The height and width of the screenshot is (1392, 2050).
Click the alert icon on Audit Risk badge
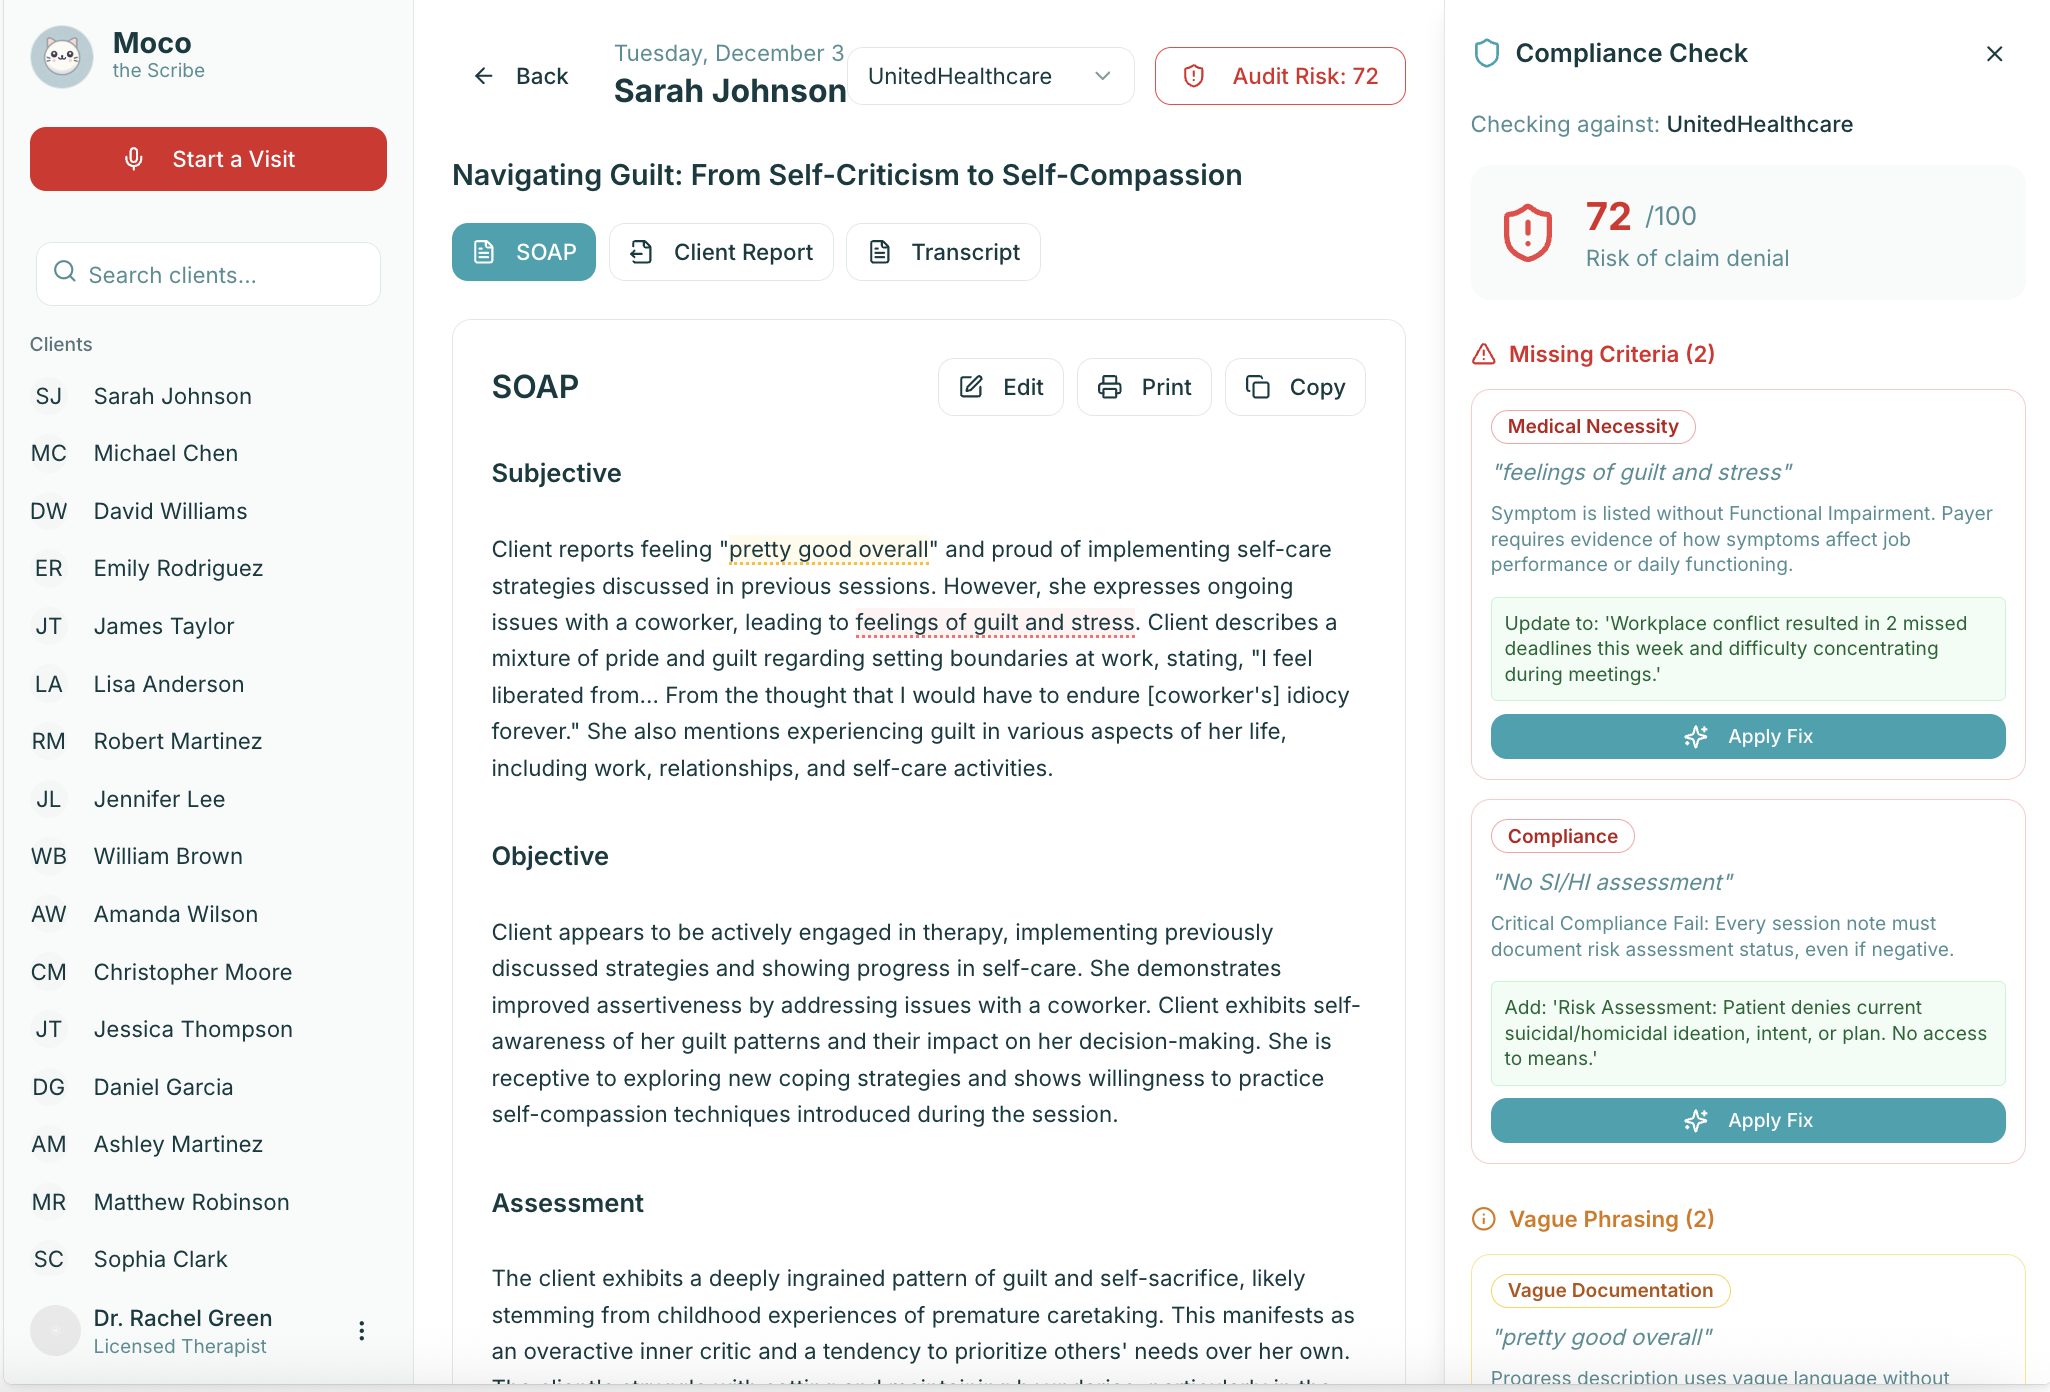point(1194,75)
